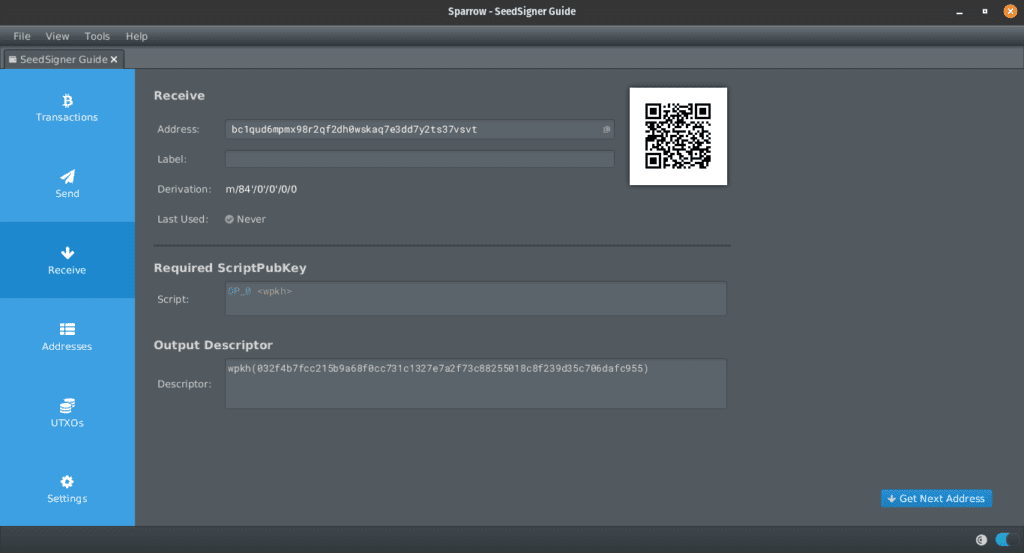Image resolution: width=1024 pixels, height=553 pixels.
Task: Open the wallet Settings gear section
Action: [x=67, y=488]
